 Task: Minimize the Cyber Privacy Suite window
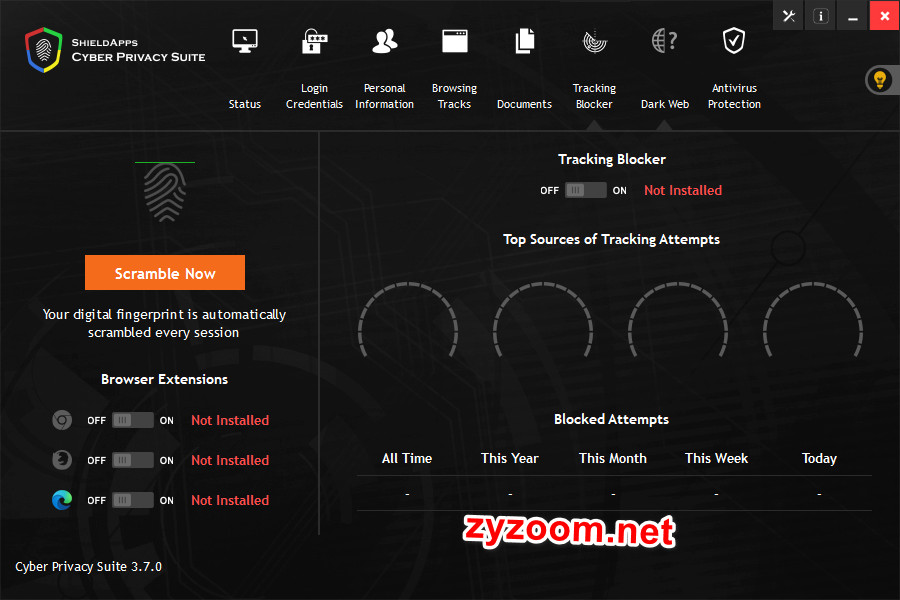point(853,16)
